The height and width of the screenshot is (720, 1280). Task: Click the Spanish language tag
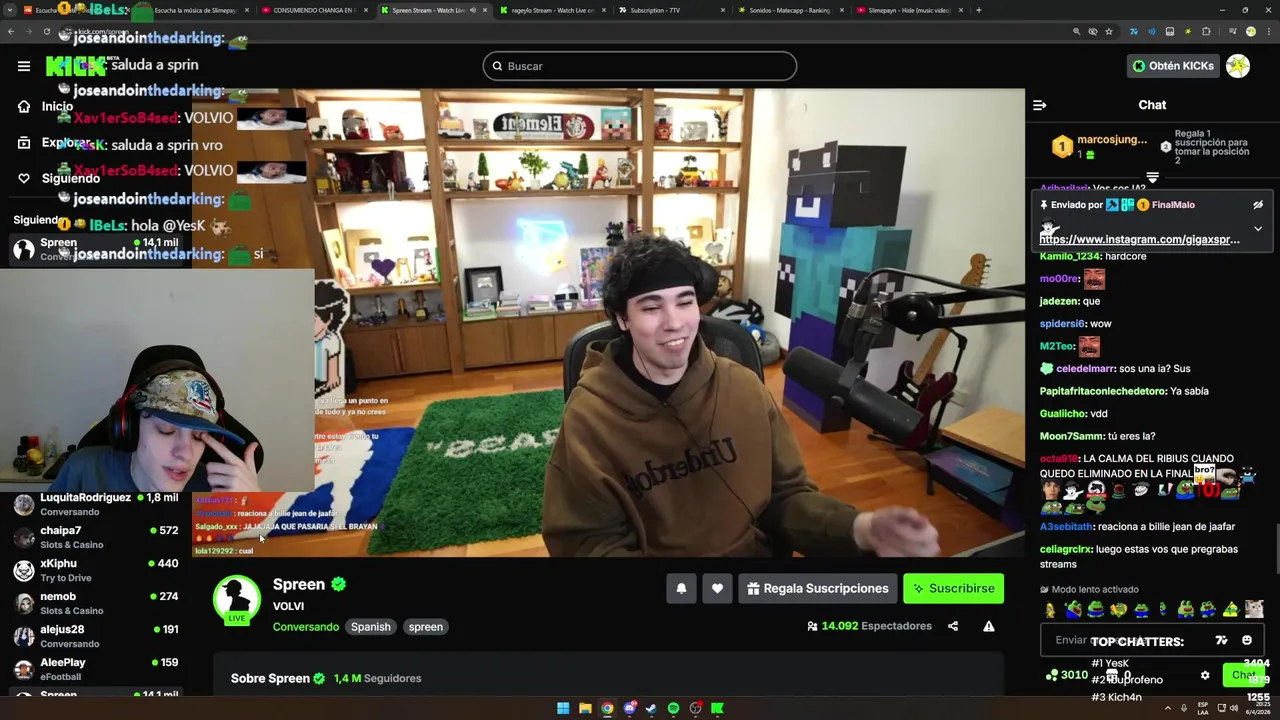click(x=370, y=627)
